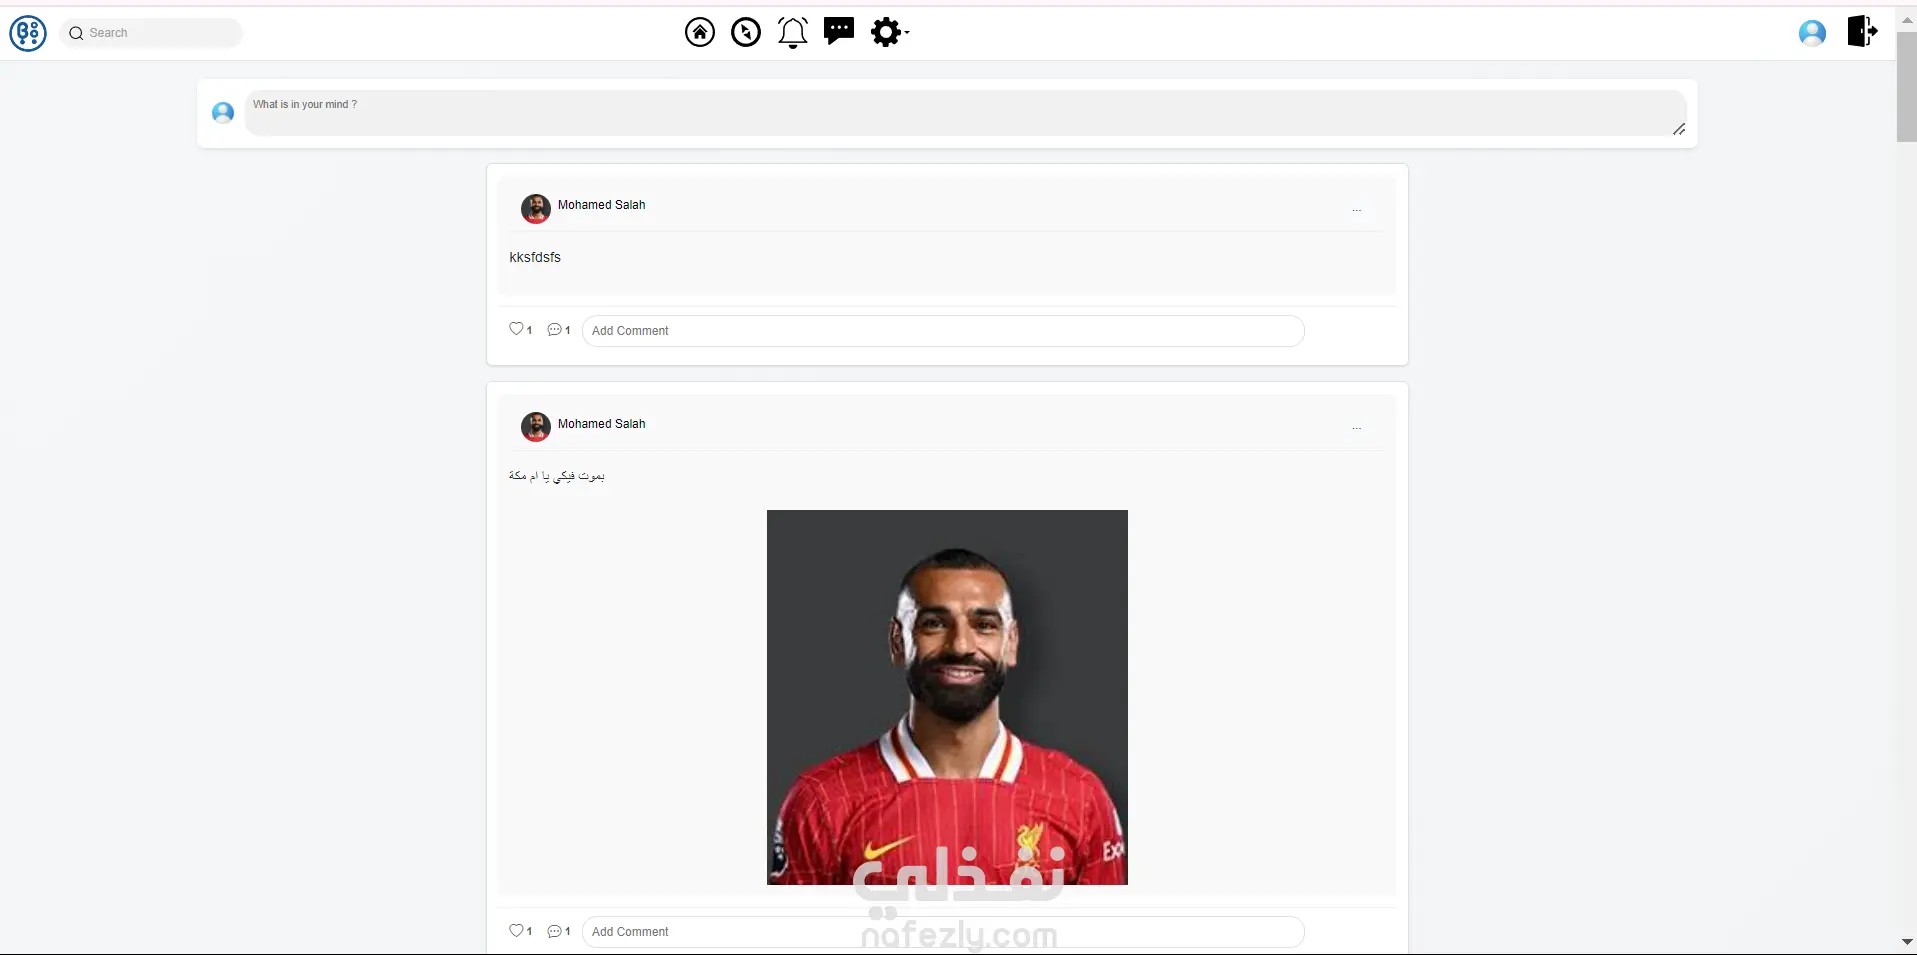Open the home feed icon
This screenshot has height=955, width=1917.
(700, 33)
